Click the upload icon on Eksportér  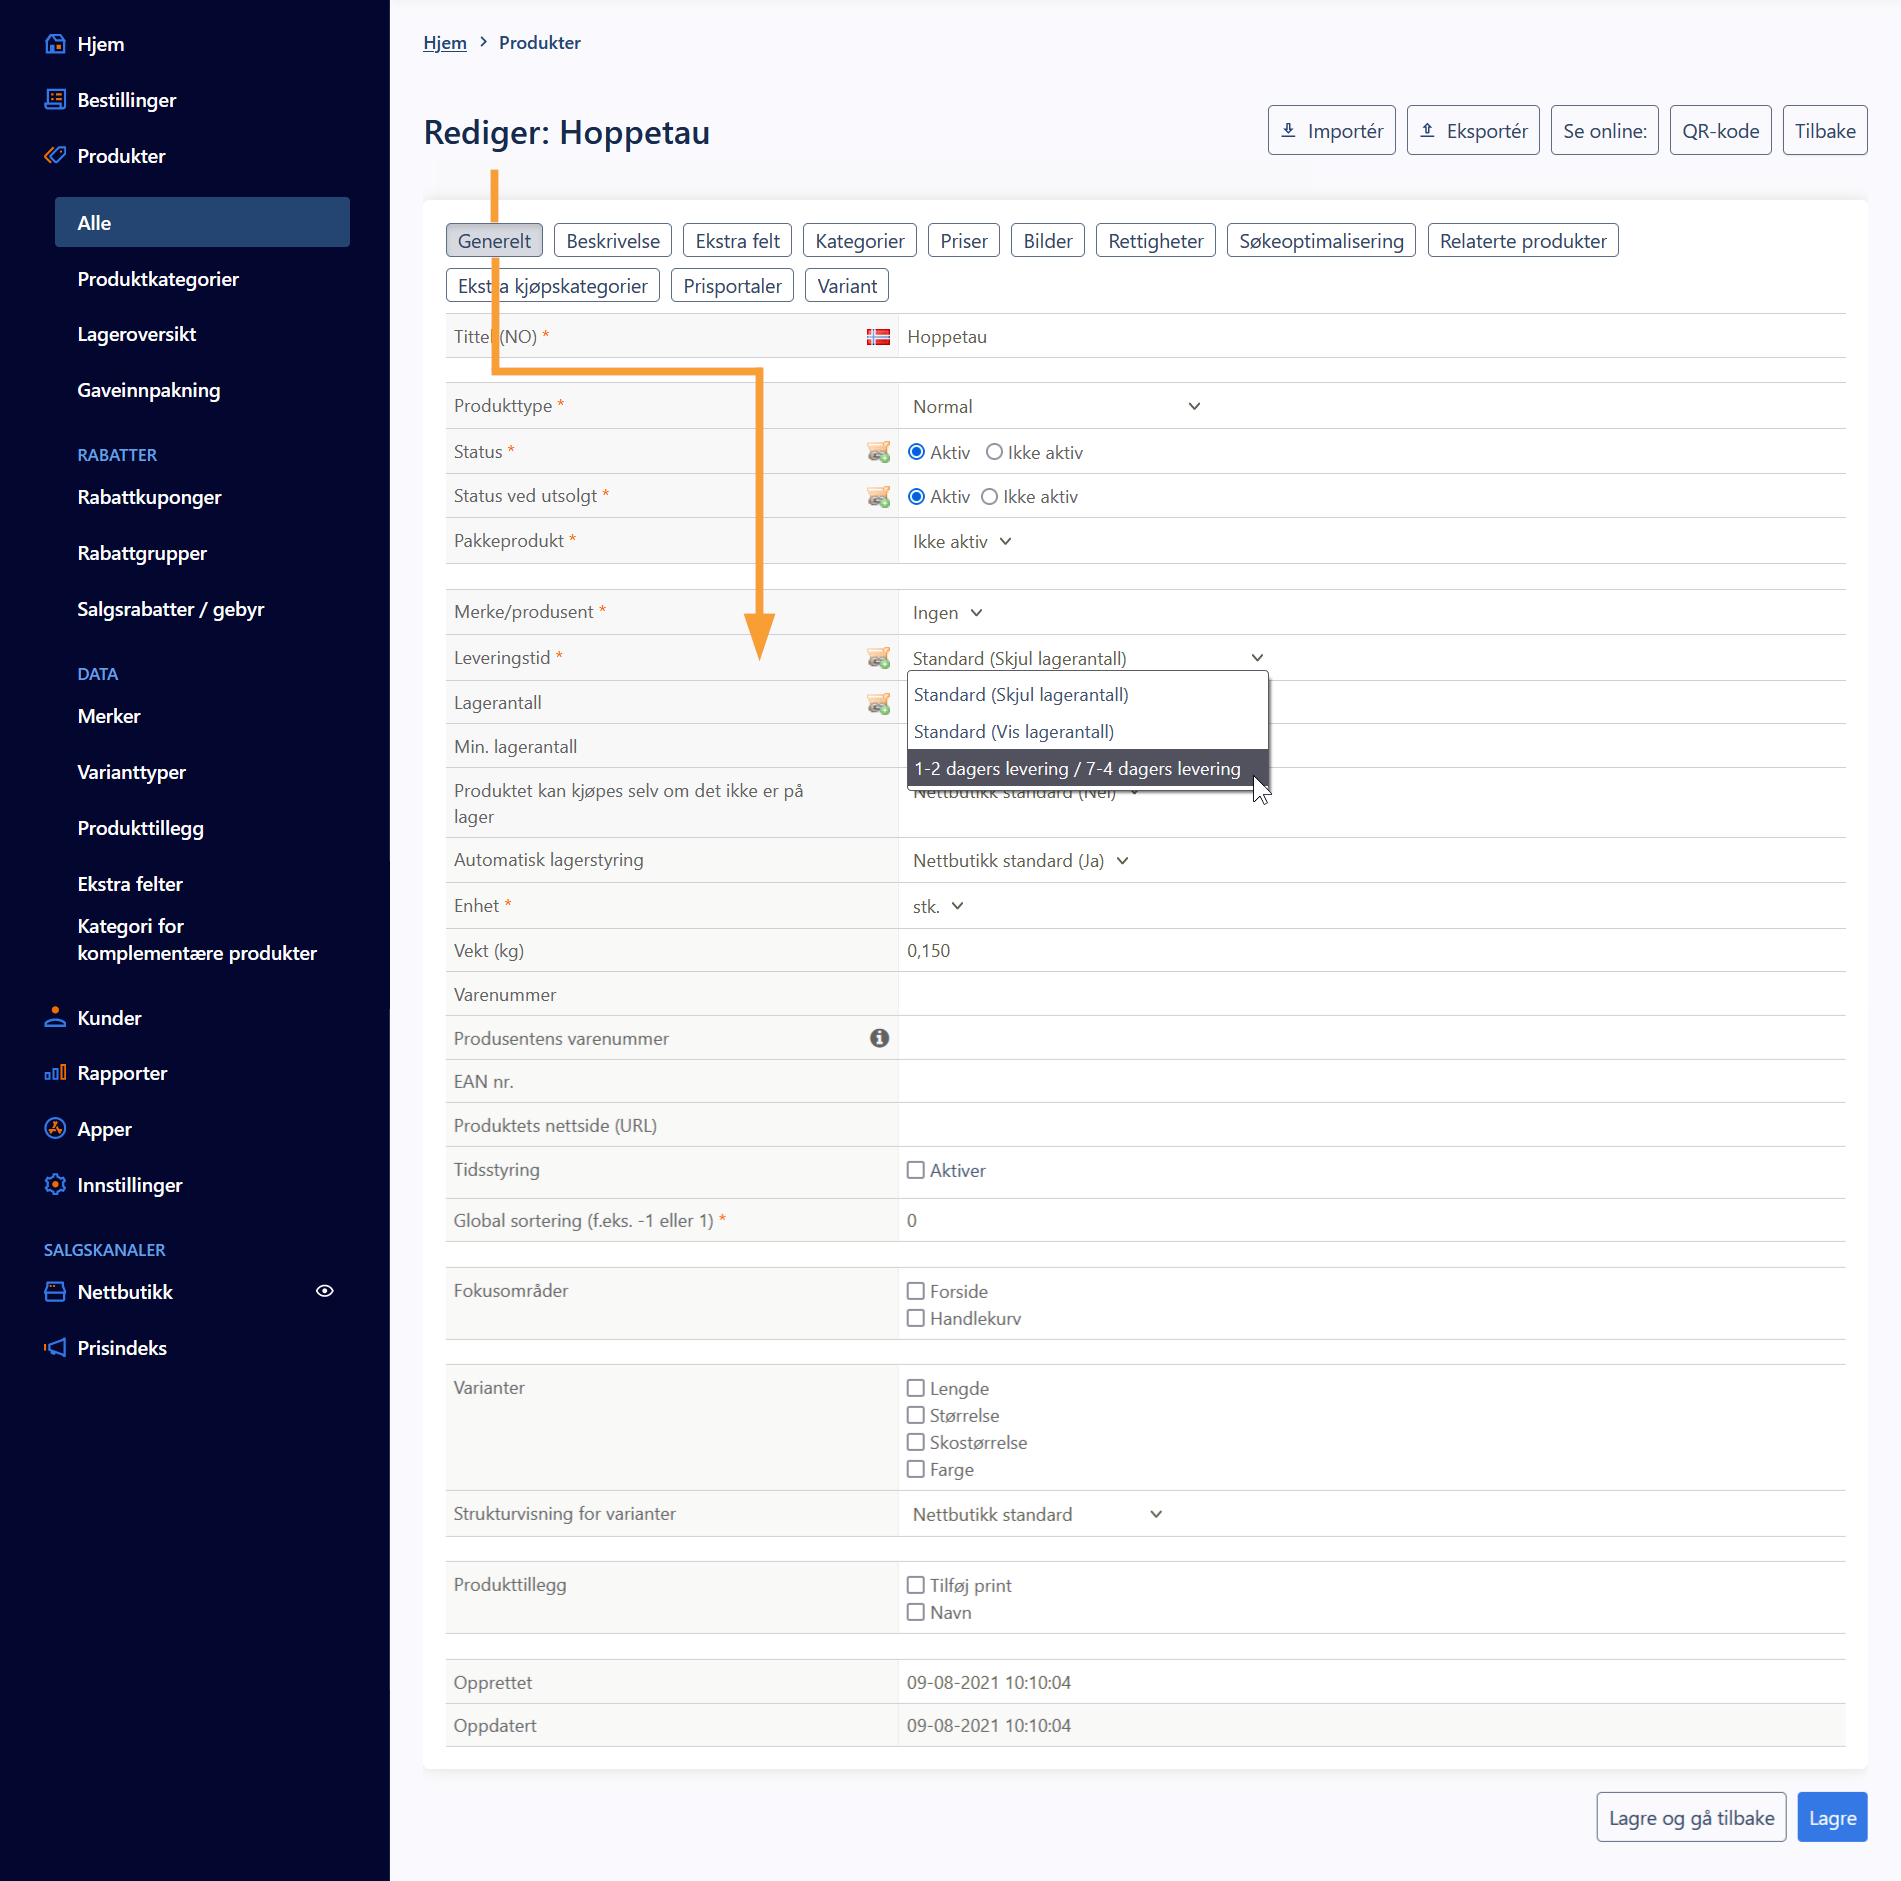1428,130
